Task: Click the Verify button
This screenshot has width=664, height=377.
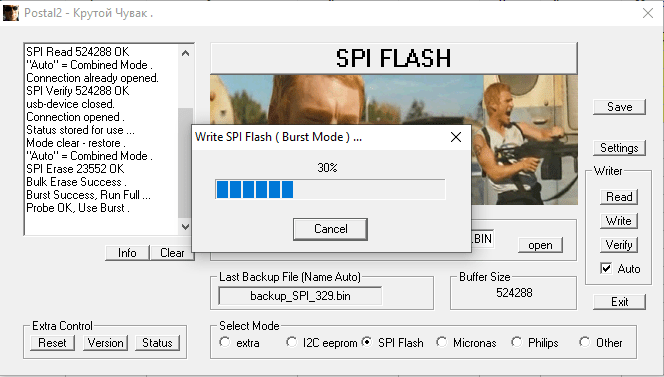Action: pos(619,245)
